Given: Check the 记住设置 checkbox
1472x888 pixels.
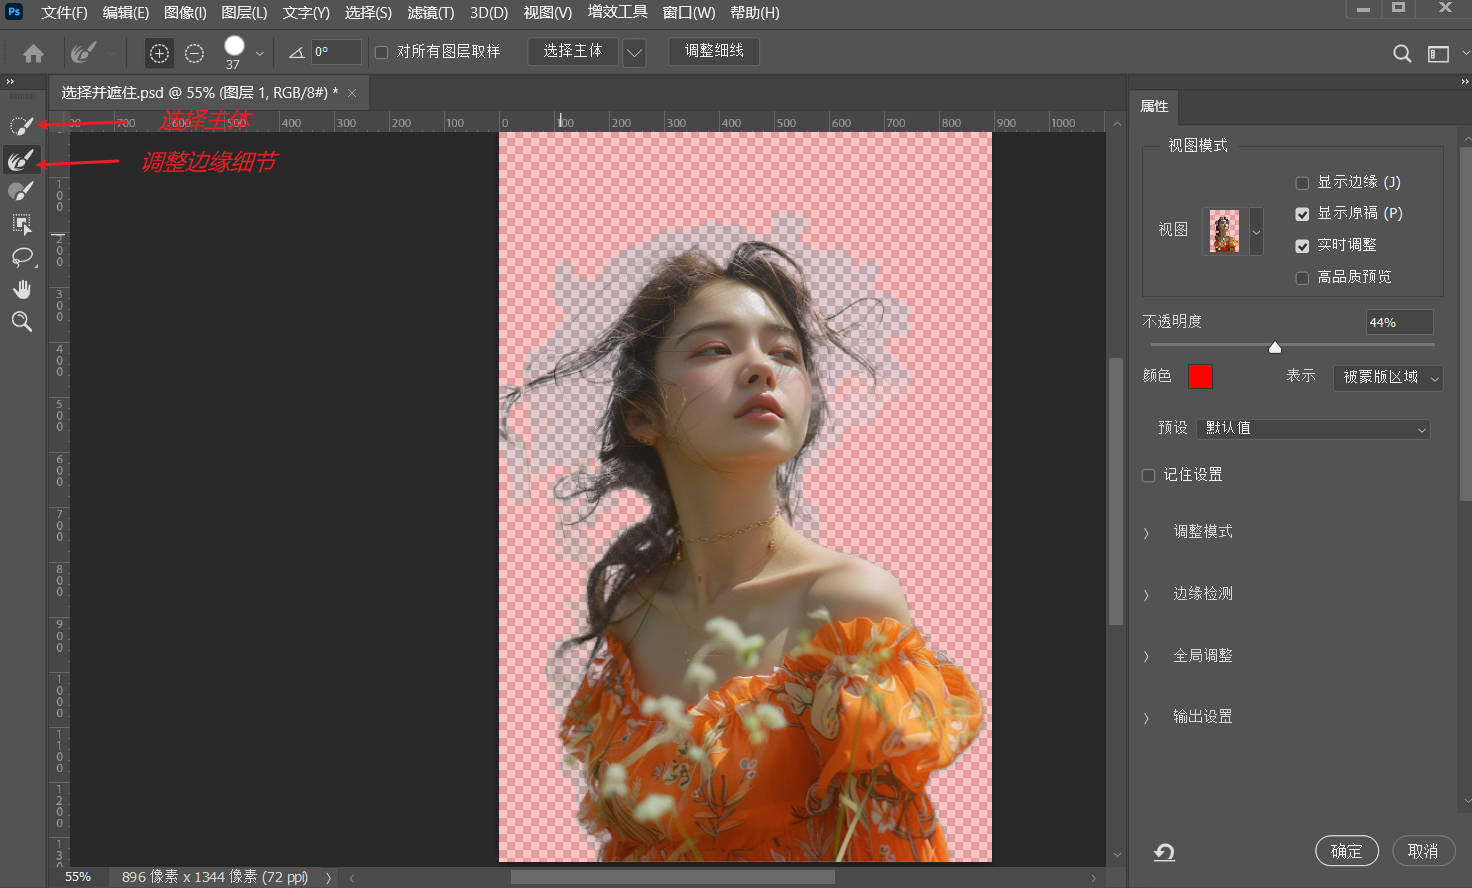Looking at the screenshot, I should pos(1148,475).
